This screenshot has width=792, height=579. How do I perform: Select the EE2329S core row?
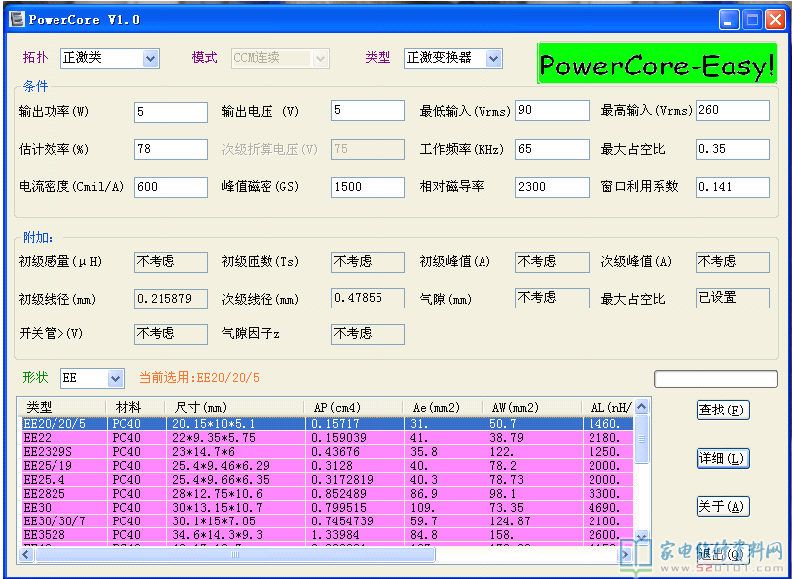326,452
